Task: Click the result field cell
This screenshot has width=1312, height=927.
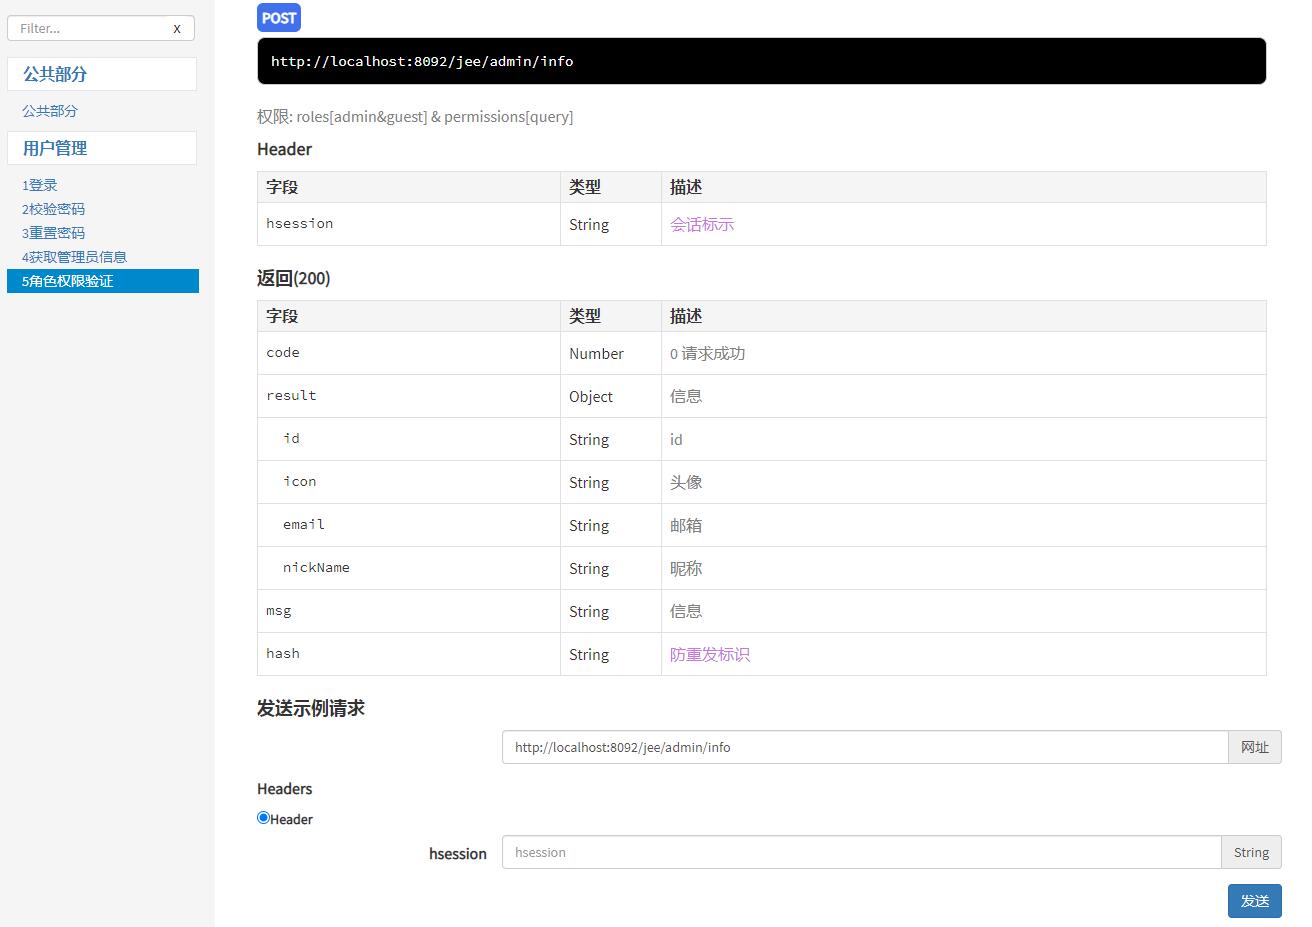Action: [x=409, y=396]
